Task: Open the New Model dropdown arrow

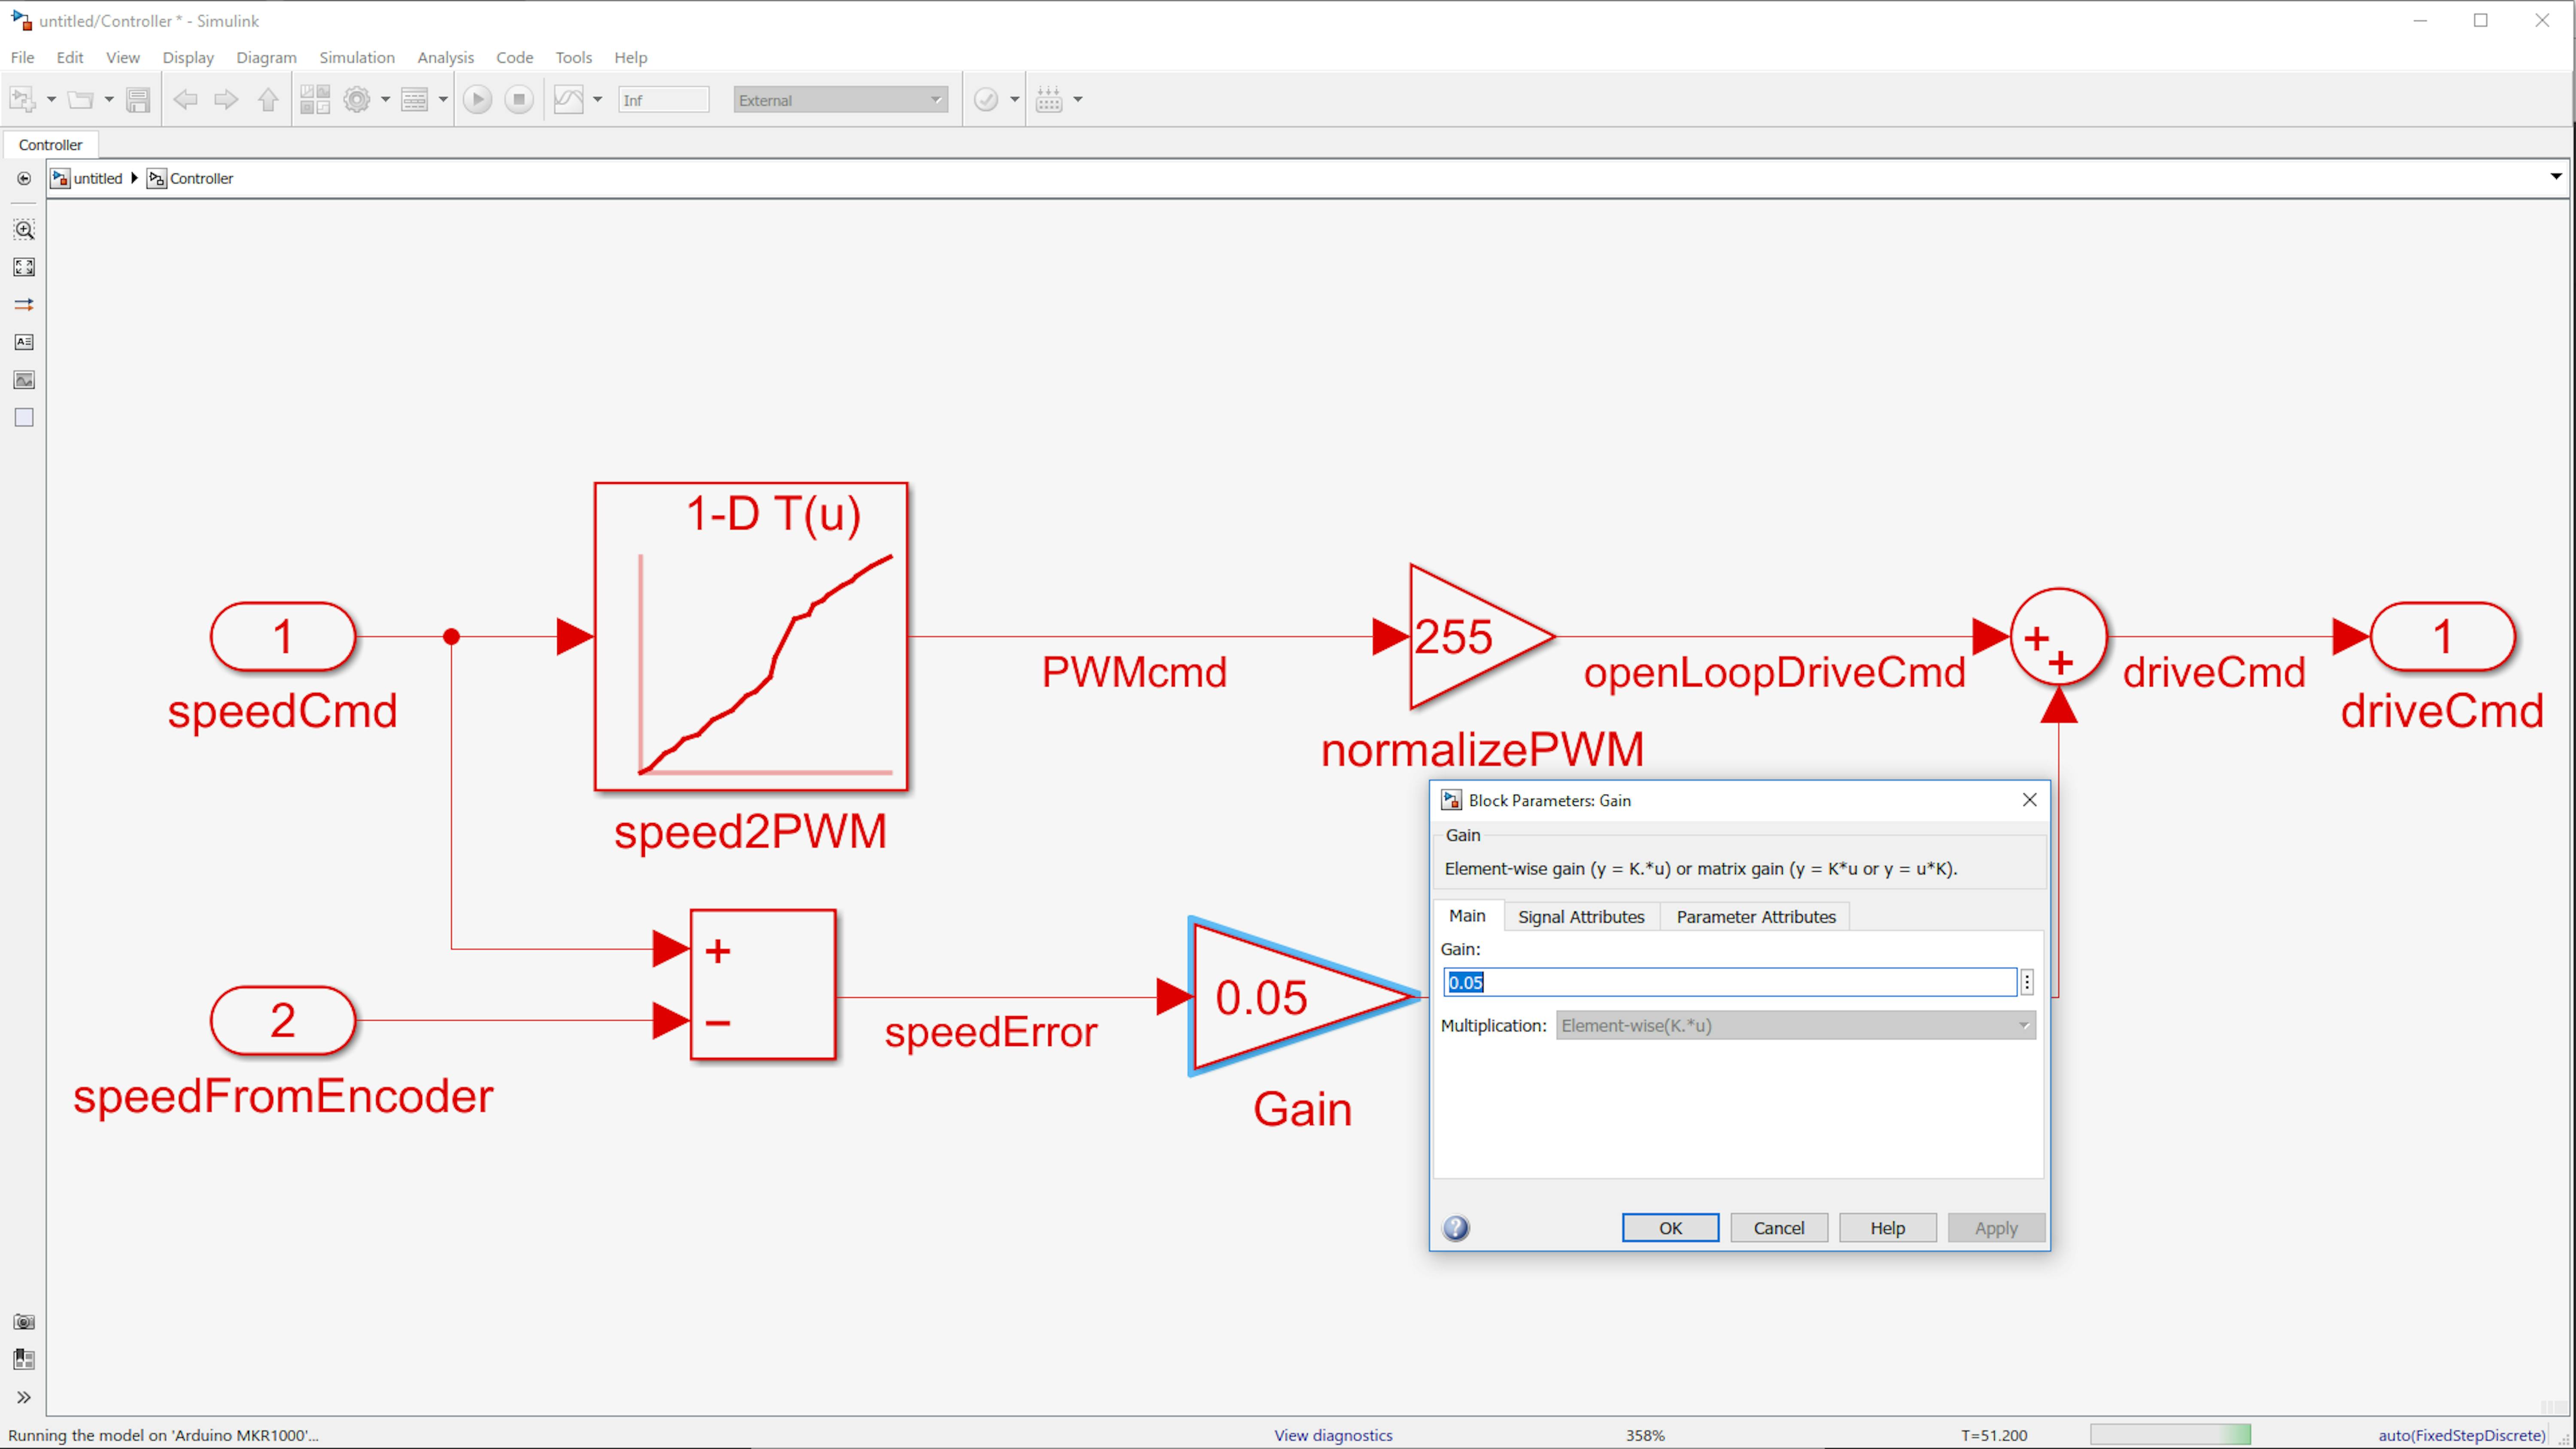Action: [51, 100]
